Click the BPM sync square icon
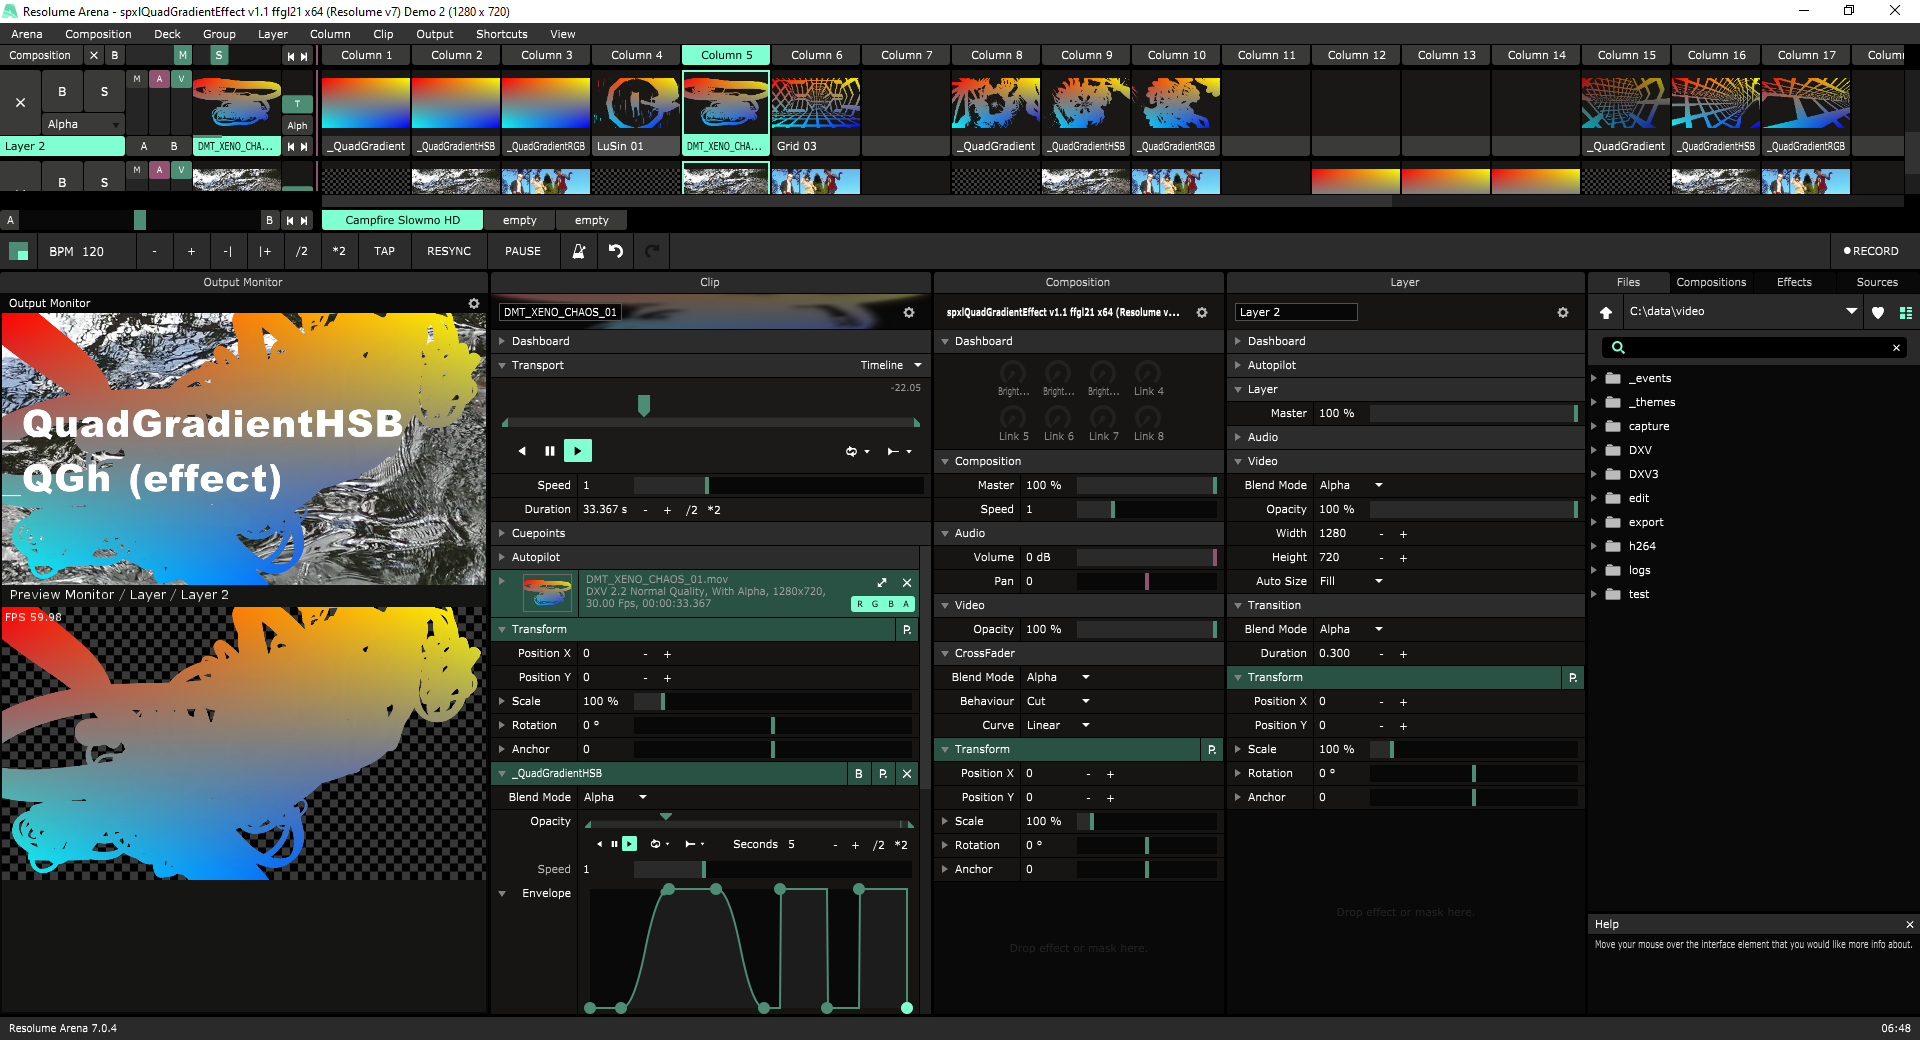The width and height of the screenshot is (1920, 1040). [18, 251]
